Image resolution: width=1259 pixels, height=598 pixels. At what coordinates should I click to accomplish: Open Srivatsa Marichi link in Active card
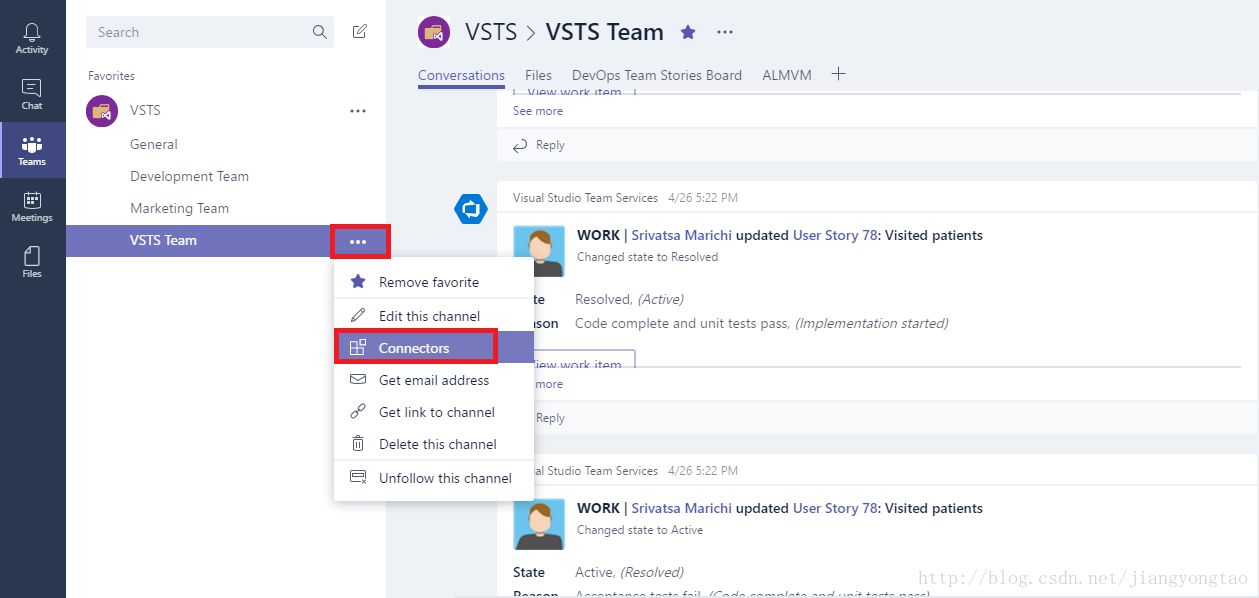click(682, 509)
